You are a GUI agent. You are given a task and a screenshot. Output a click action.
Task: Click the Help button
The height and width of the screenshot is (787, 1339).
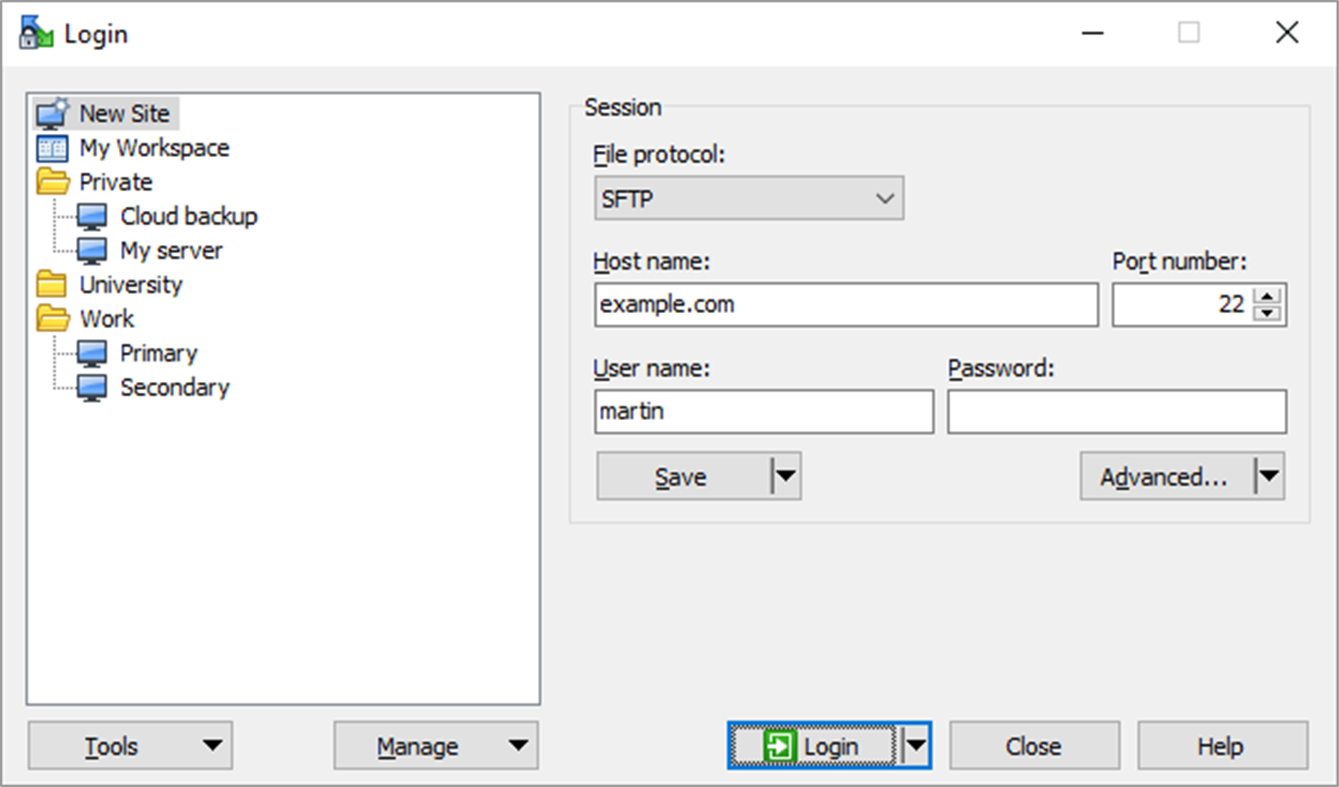(x=1221, y=745)
